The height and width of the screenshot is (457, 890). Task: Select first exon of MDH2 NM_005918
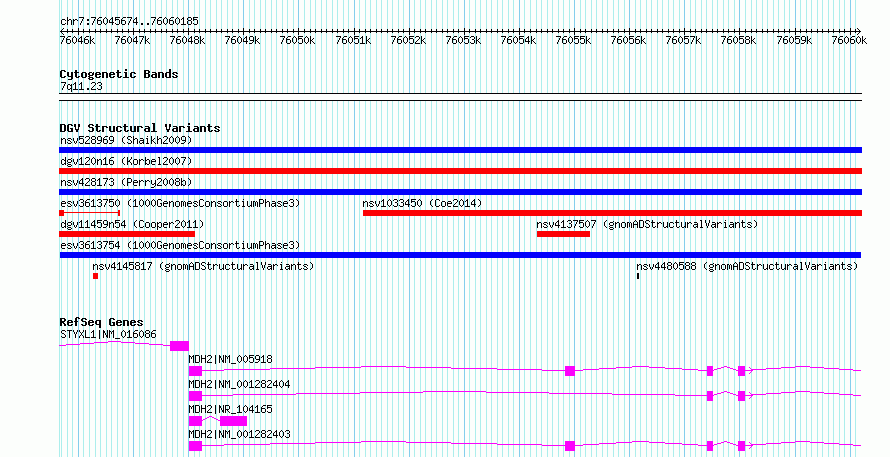195,371
